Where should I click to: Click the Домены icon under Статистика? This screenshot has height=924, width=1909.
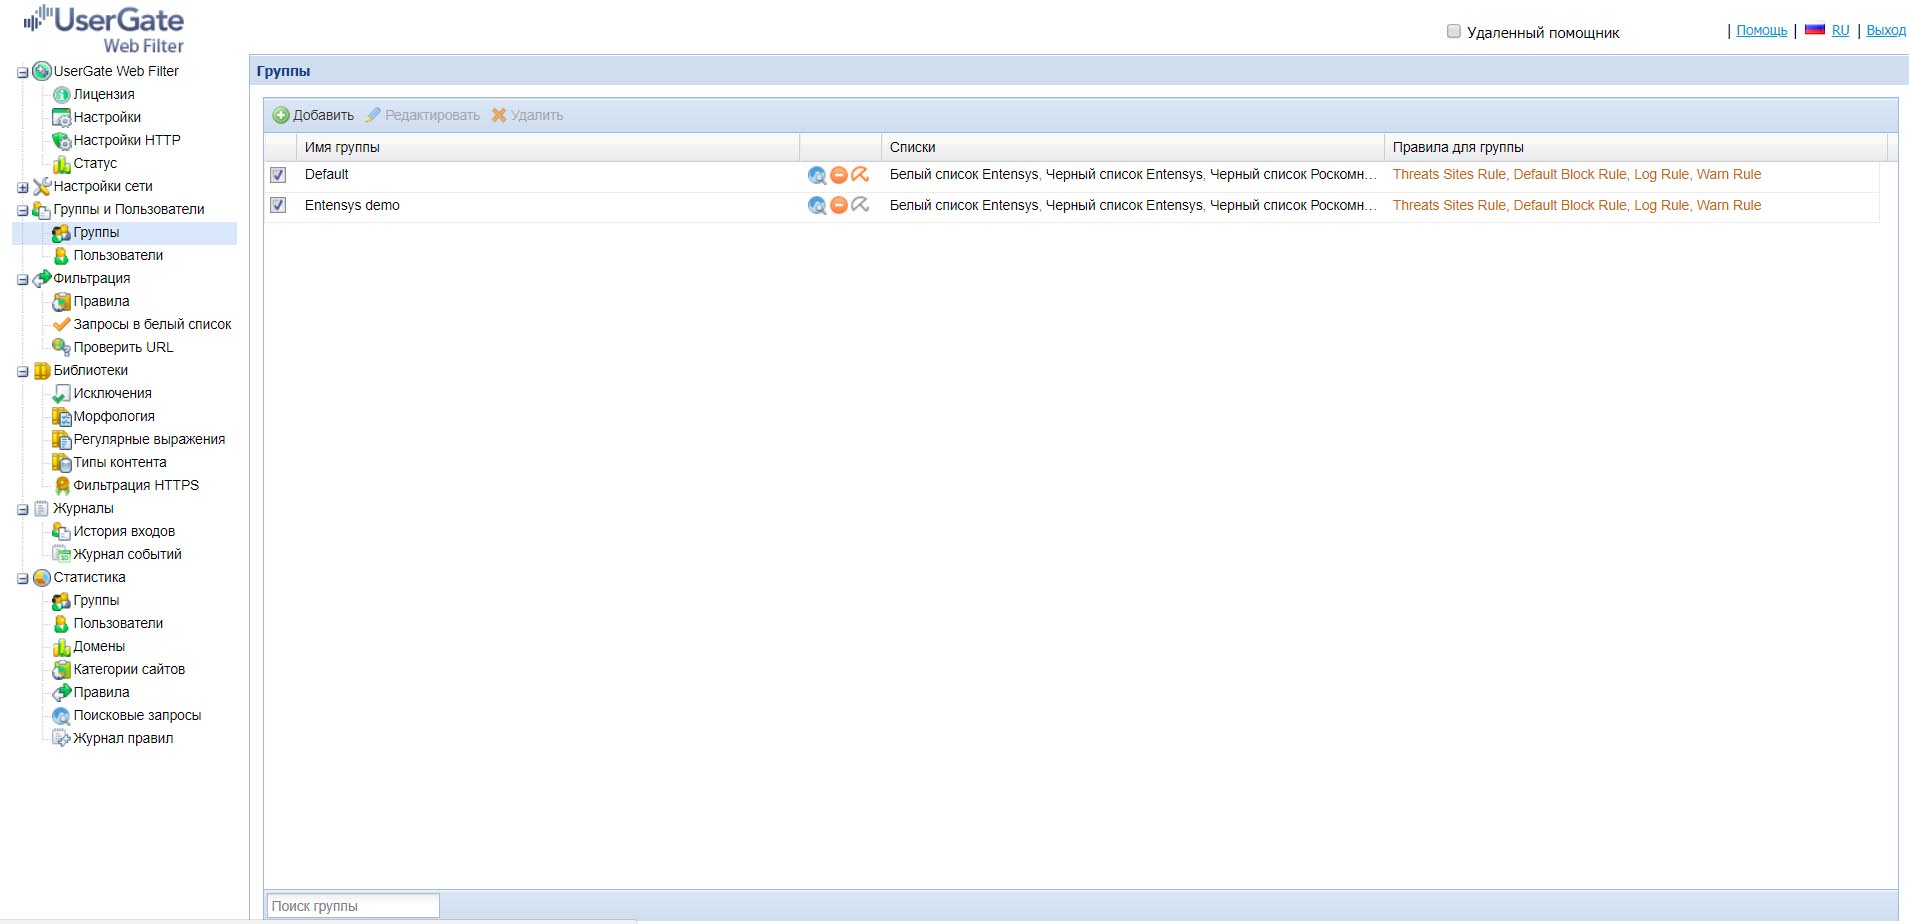point(62,647)
